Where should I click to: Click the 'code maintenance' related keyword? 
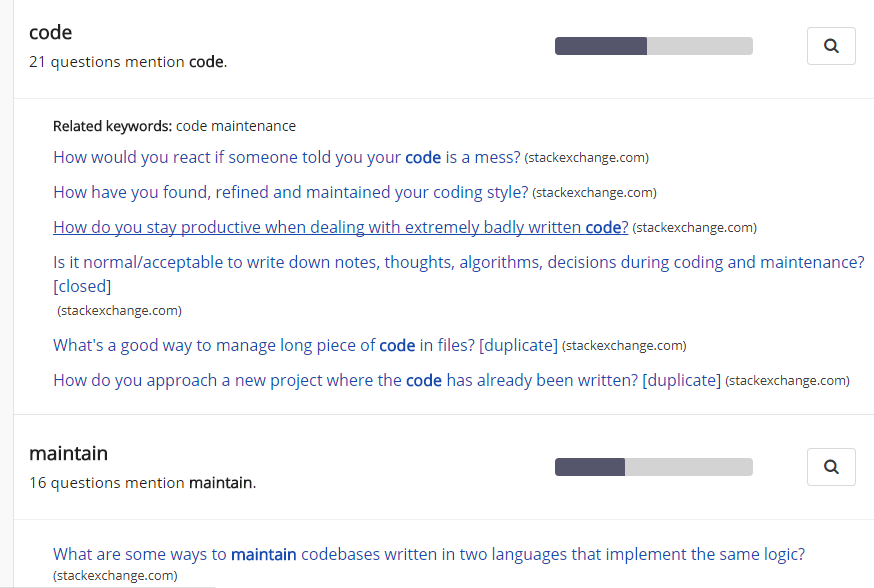click(236, 126)
